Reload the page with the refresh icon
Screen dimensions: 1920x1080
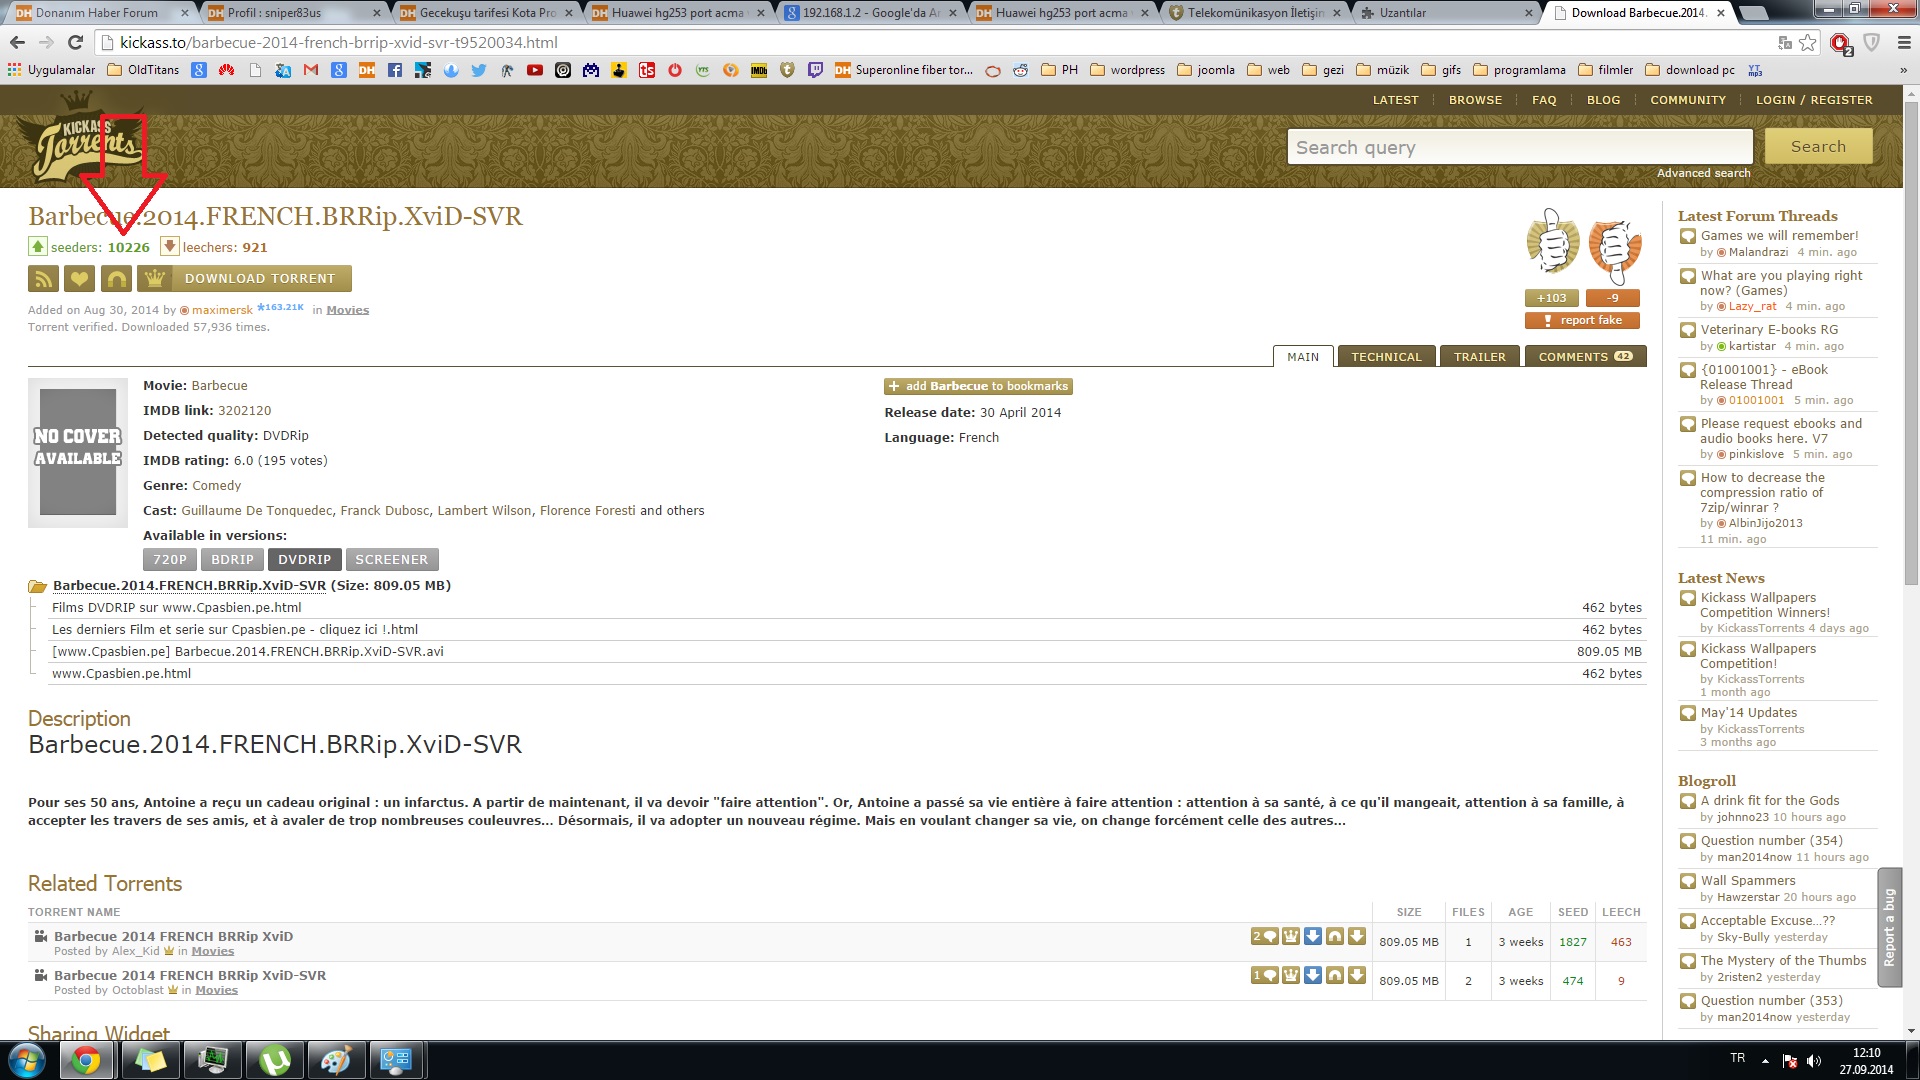(x=75, y=42)
